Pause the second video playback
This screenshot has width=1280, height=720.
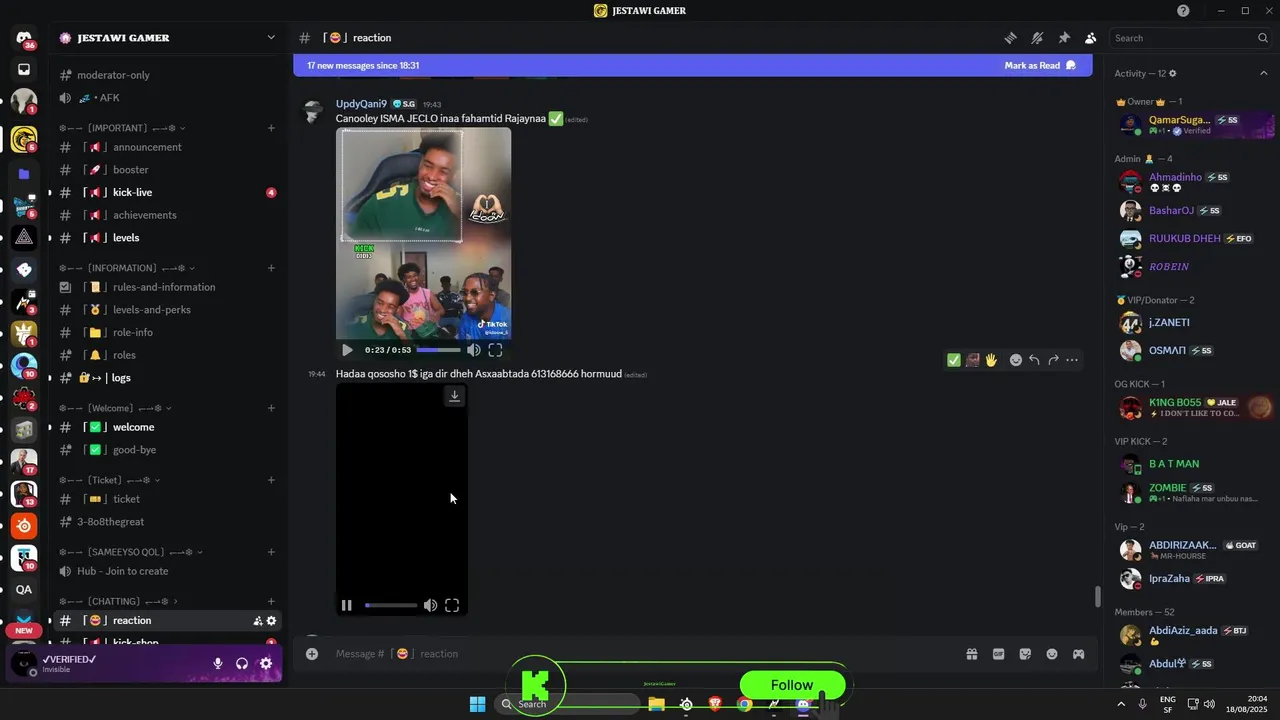(x=346, y=605)
